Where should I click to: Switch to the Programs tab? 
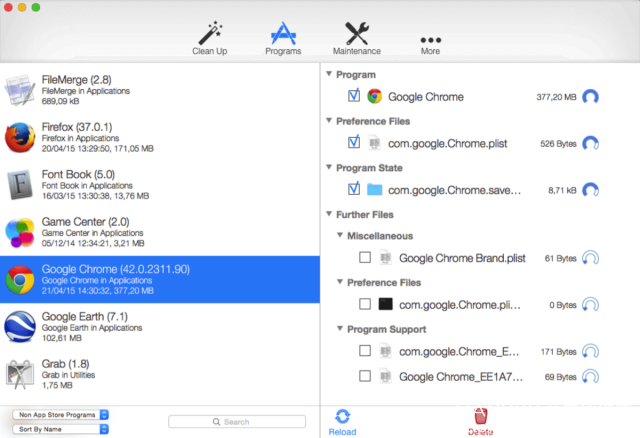(283, 38)
